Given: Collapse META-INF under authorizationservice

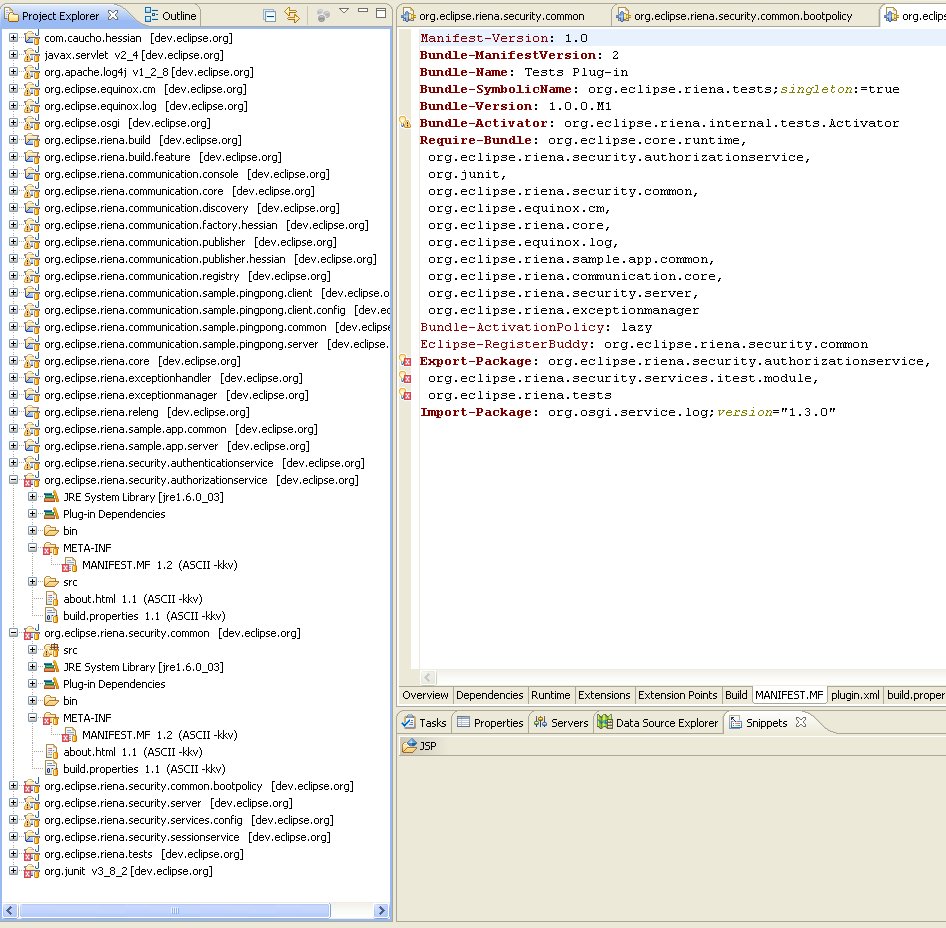Looking at the screenshot, I should [33, 548].
